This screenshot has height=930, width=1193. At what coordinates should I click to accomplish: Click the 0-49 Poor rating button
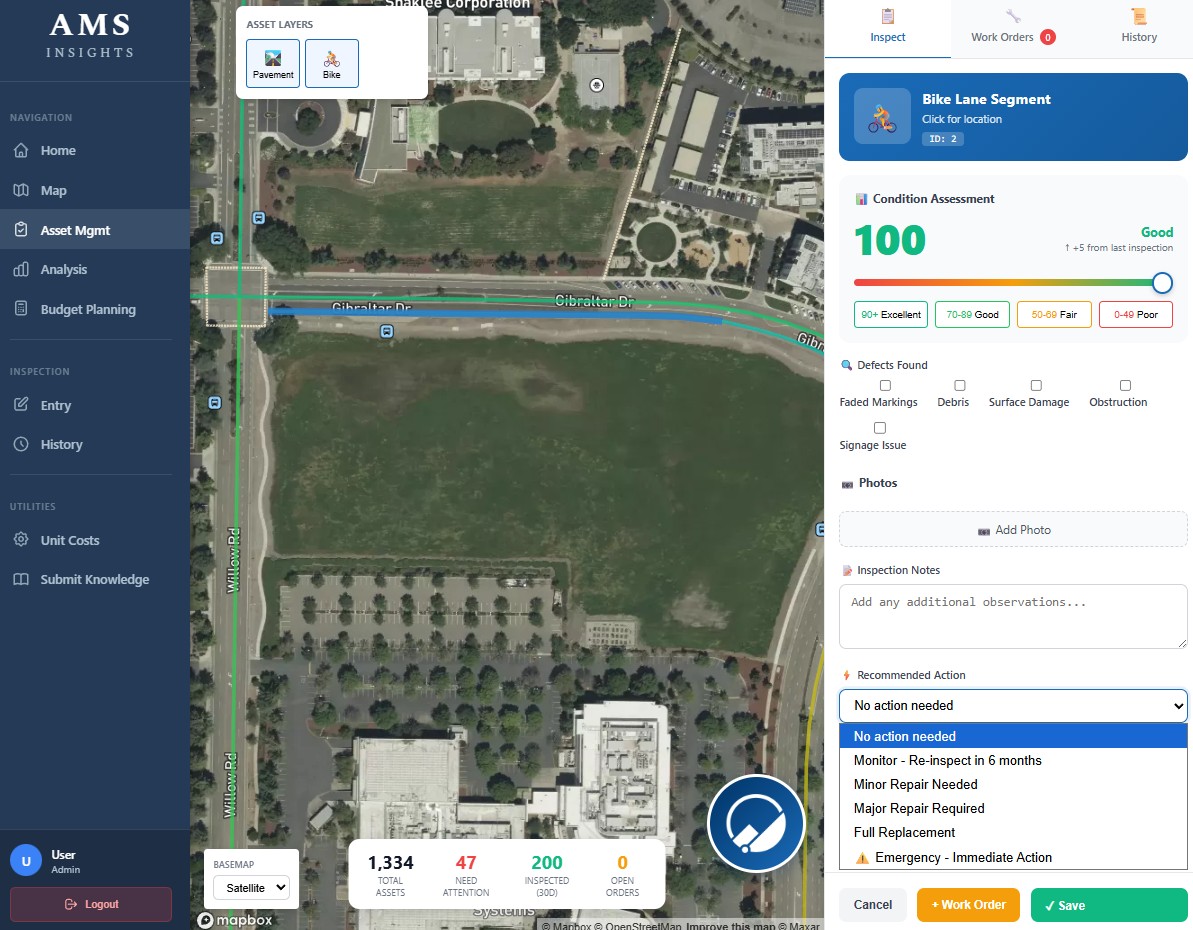pyautogui.click(x=1136, y=314)
